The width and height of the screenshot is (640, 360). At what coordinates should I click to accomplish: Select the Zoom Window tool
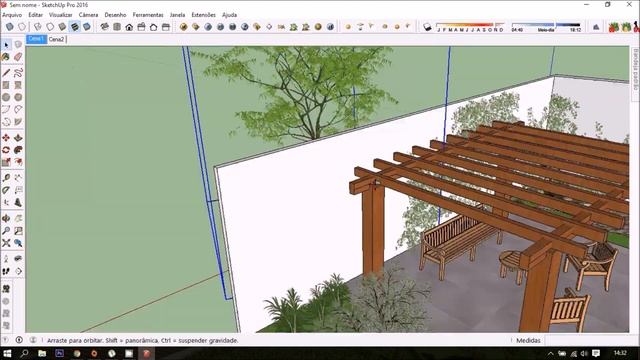(18, 231)
